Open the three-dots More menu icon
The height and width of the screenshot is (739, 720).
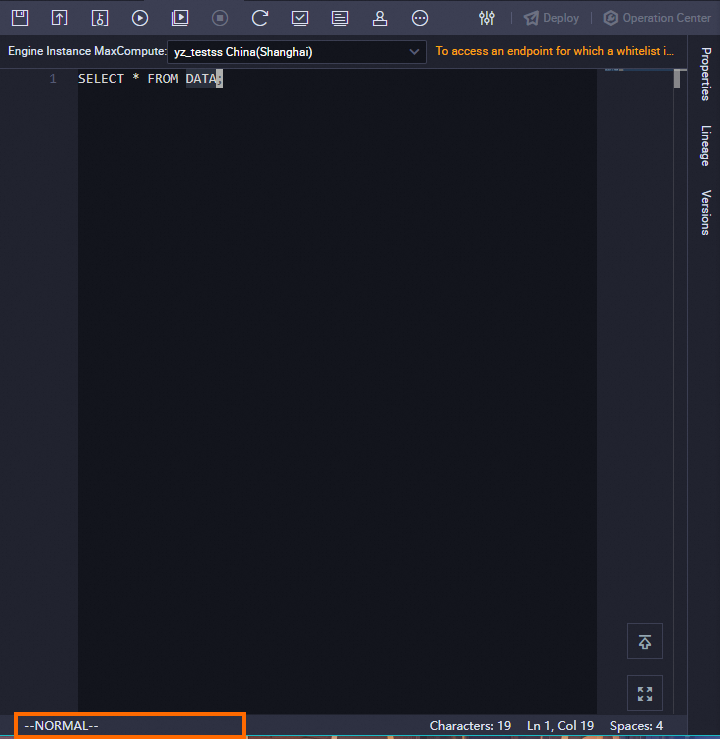(x=420, y=18)
